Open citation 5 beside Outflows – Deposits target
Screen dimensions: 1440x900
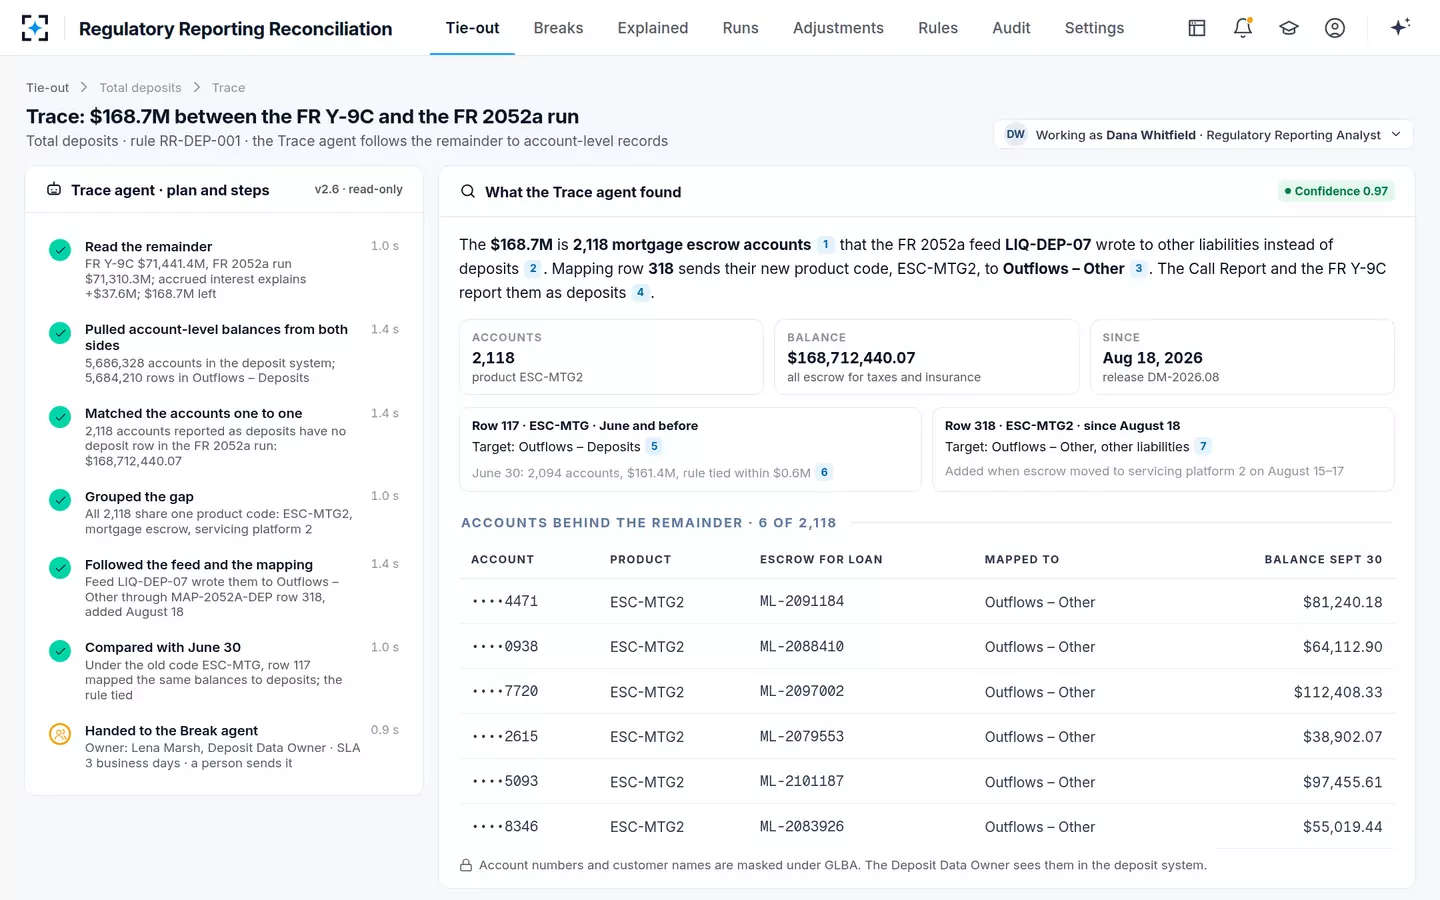tap(654, 447)
